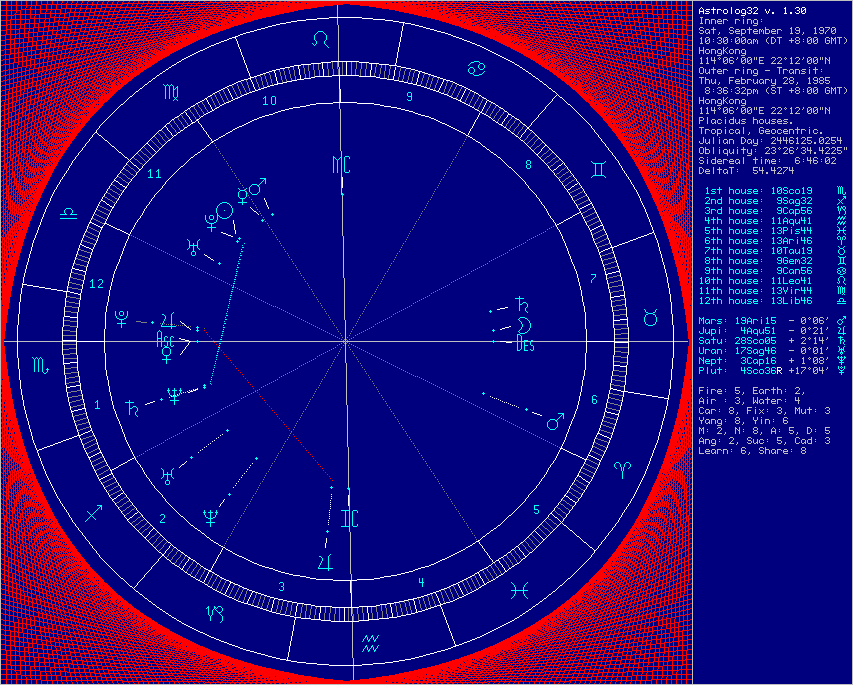Click the Leo glyph on the zodiac wheel
Screen dimensions: 853x685
point(320,38)
